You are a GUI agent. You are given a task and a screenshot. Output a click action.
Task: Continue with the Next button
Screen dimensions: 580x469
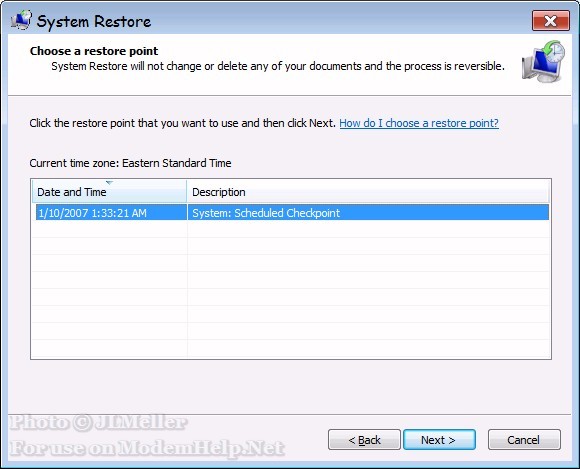click(x=439, y=440)
